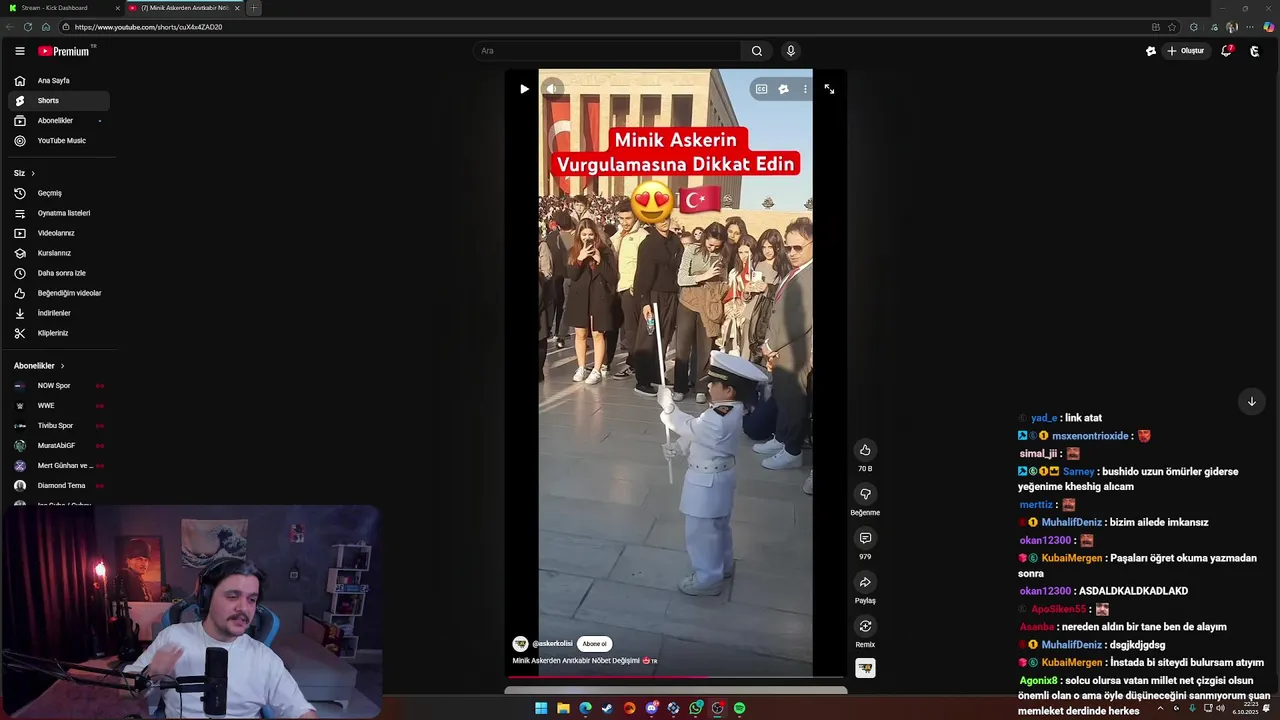Screen dimensions: 1280x720
Task: Open YouTube Music from sidebar
Action: (x=58, y=141)
